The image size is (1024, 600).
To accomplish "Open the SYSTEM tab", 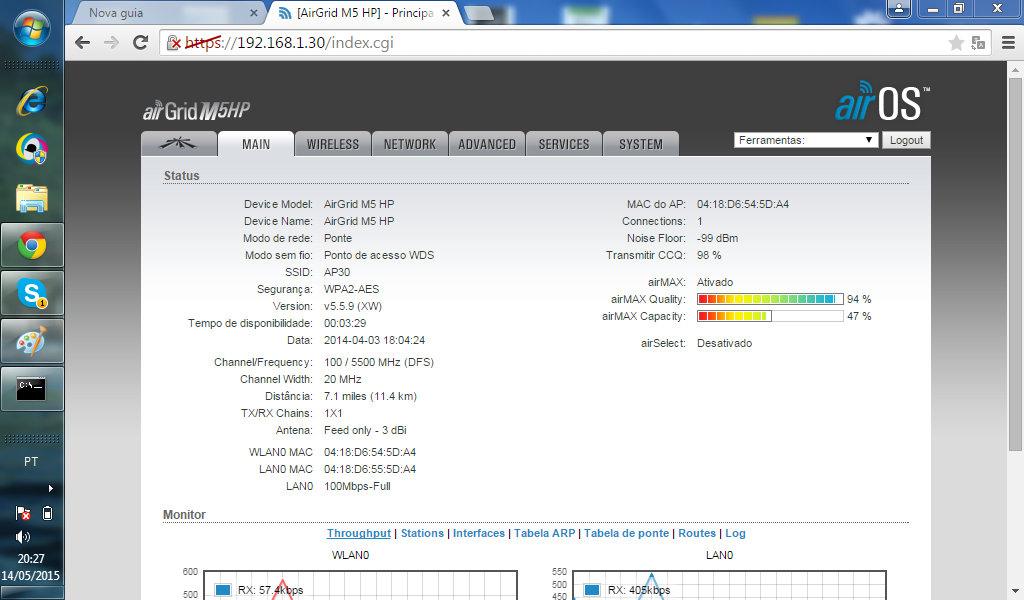I will pos(641,144).
